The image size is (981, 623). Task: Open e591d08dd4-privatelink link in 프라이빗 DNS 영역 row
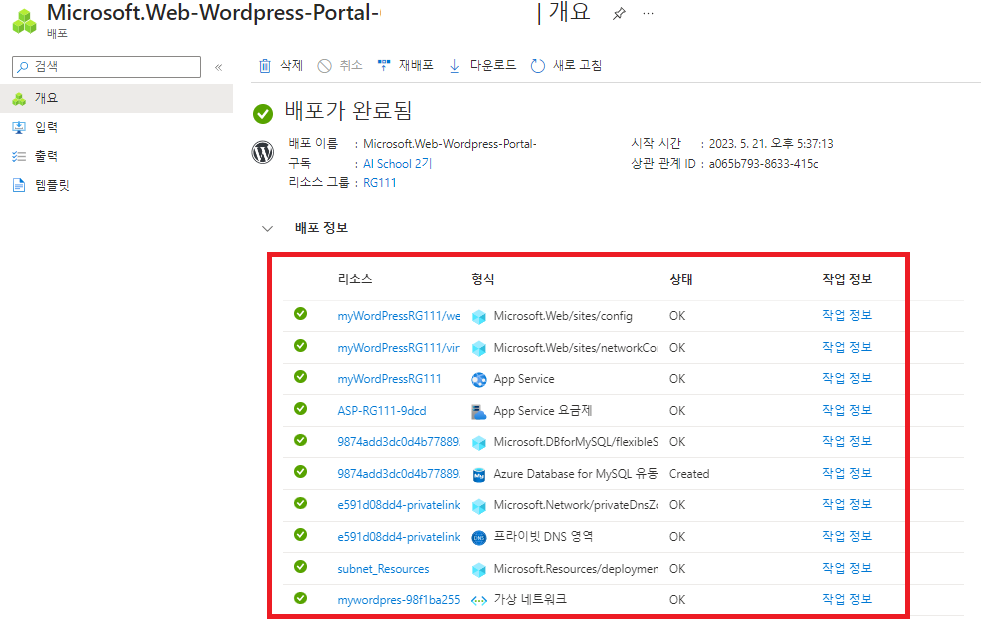[x=399, y=537]
